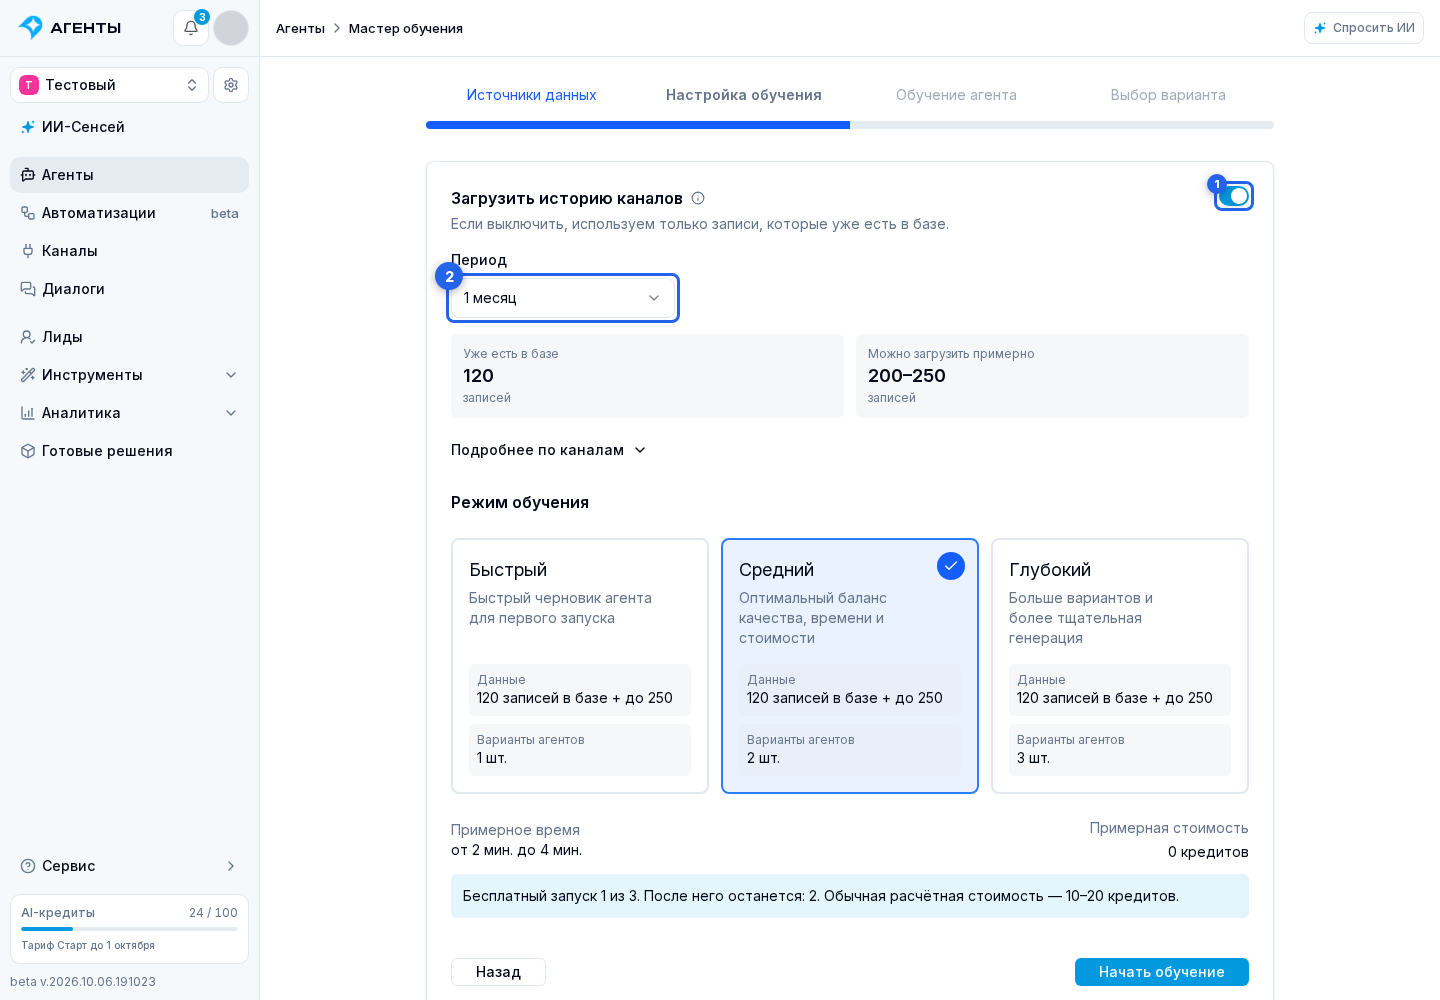
Task: Click Мастер обучения breadcrumb
Action: click(x=406, y=28)
